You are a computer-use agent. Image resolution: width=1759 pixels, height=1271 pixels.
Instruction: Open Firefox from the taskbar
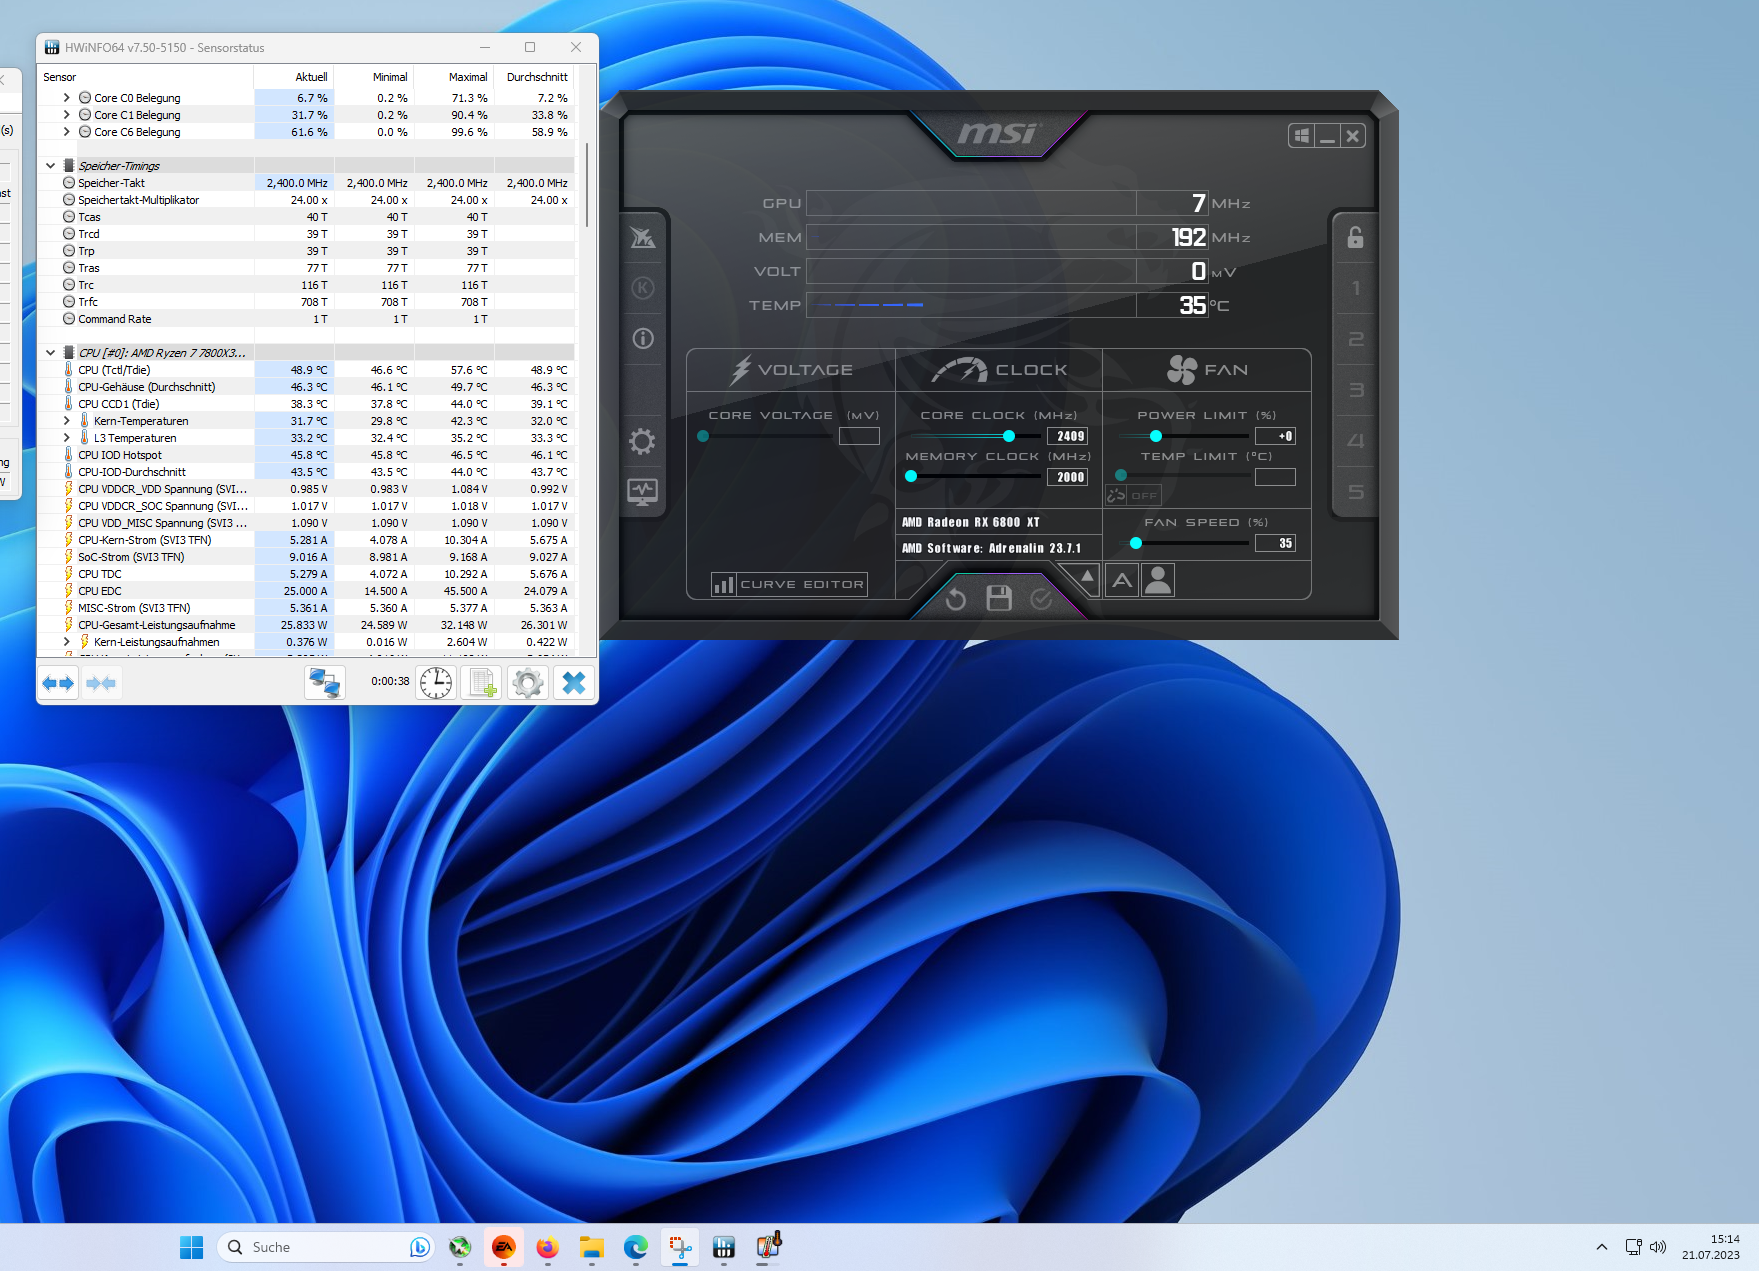pyautogui.click(x=548, y=1247)
